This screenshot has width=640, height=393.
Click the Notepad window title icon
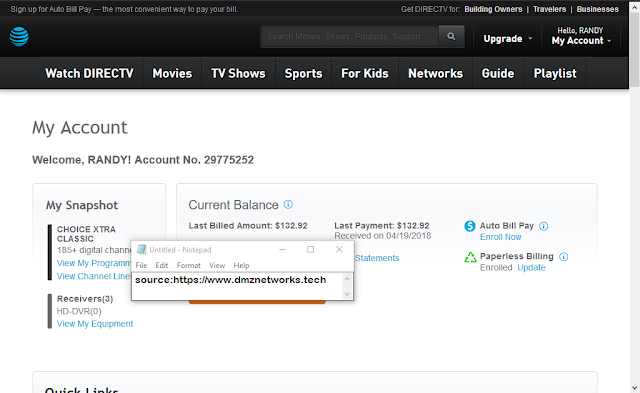tap(142, 249)
